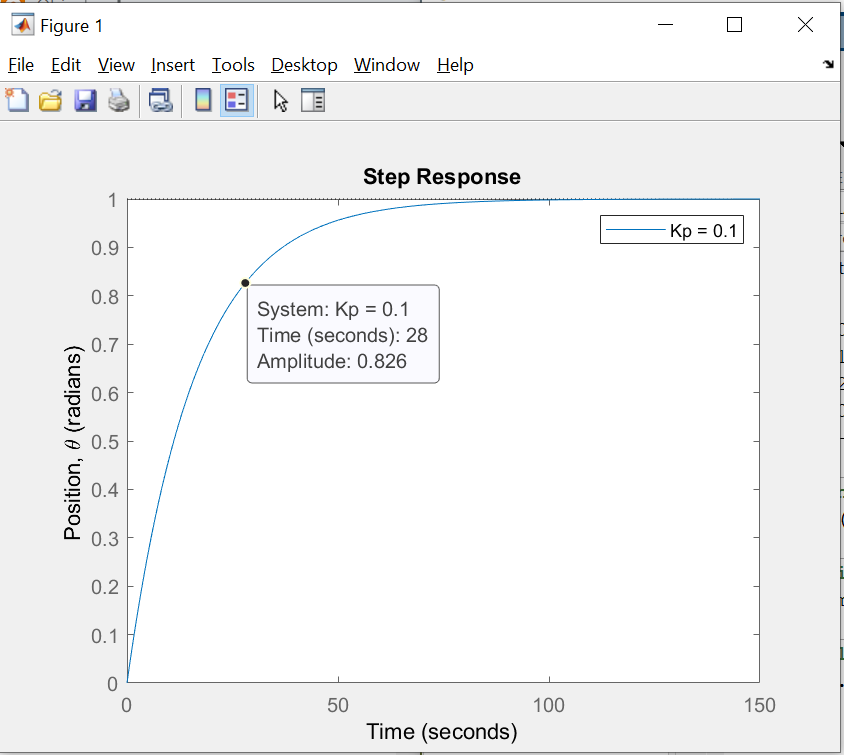Open the Insert menu
The image size is (844, 755).
(x=173, y=65)
